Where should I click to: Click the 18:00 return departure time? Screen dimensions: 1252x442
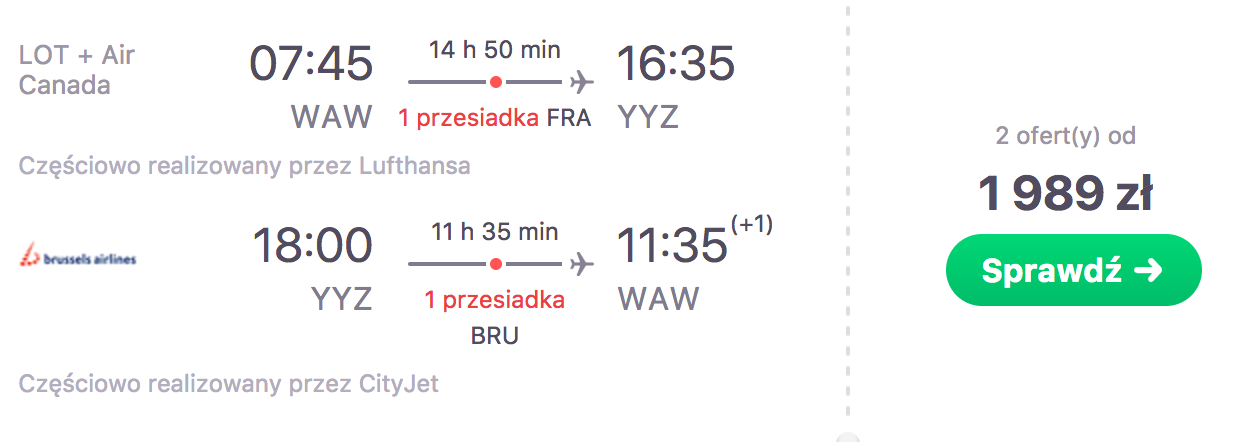pos(312,245)
